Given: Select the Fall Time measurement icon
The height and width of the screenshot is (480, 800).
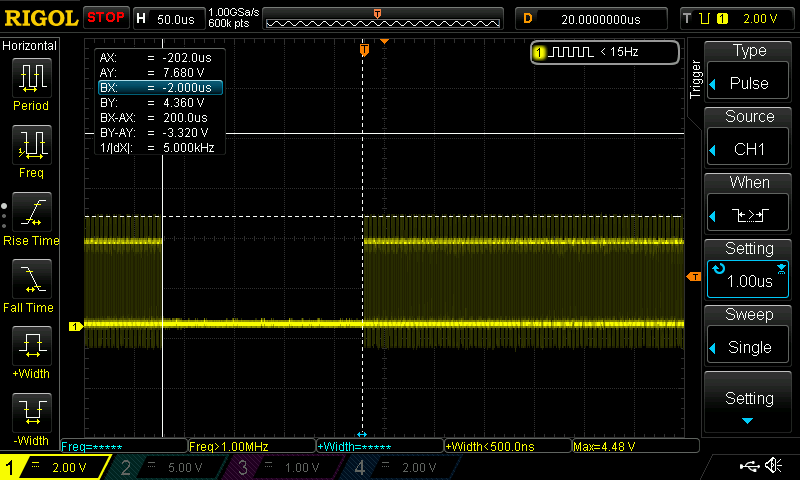Looking at the screenshot, I should point(32,279).
